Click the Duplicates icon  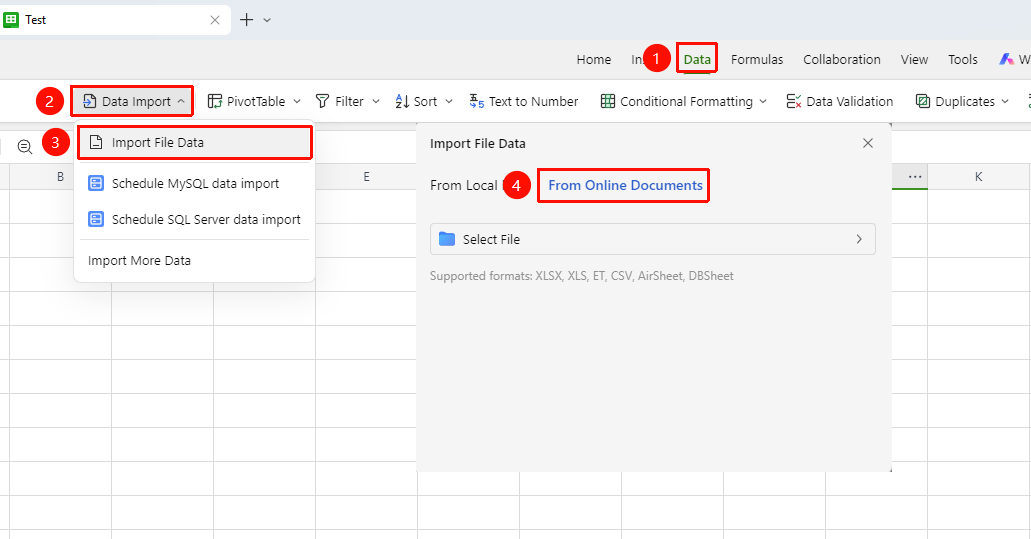pyautogui.click(x=923, y=101)
